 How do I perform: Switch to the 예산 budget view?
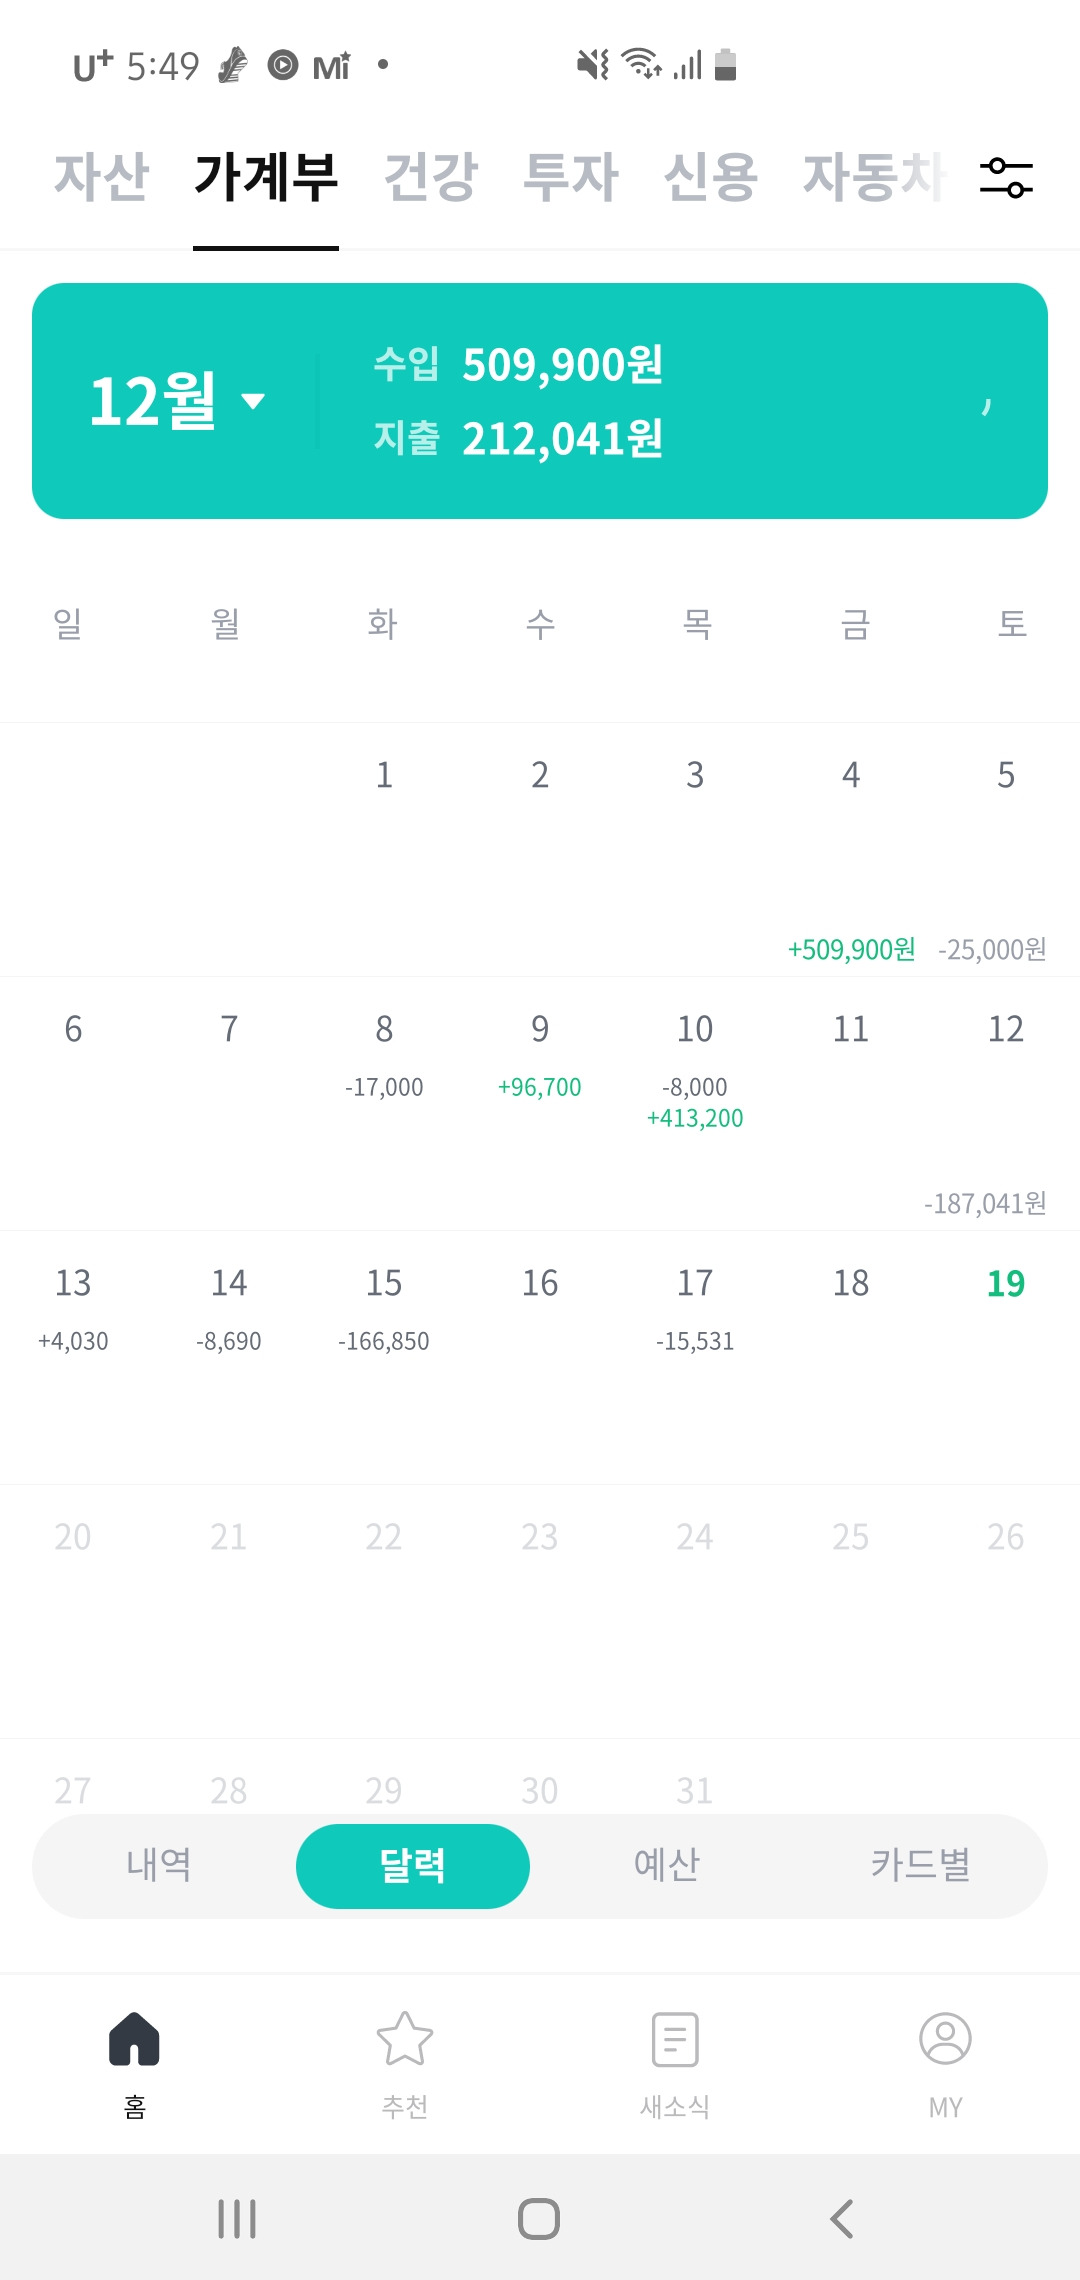click(x=667, y=1865)
